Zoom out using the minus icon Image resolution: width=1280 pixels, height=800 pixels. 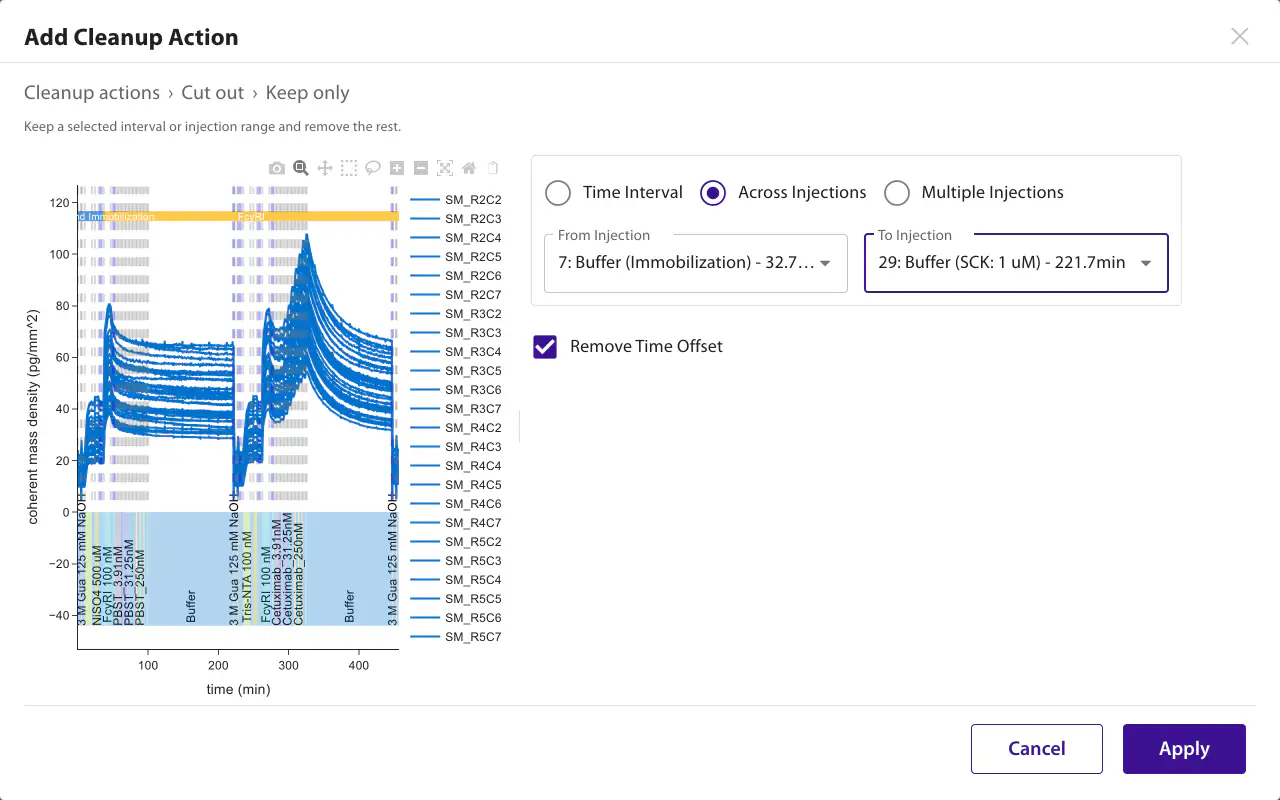point(421,168)
